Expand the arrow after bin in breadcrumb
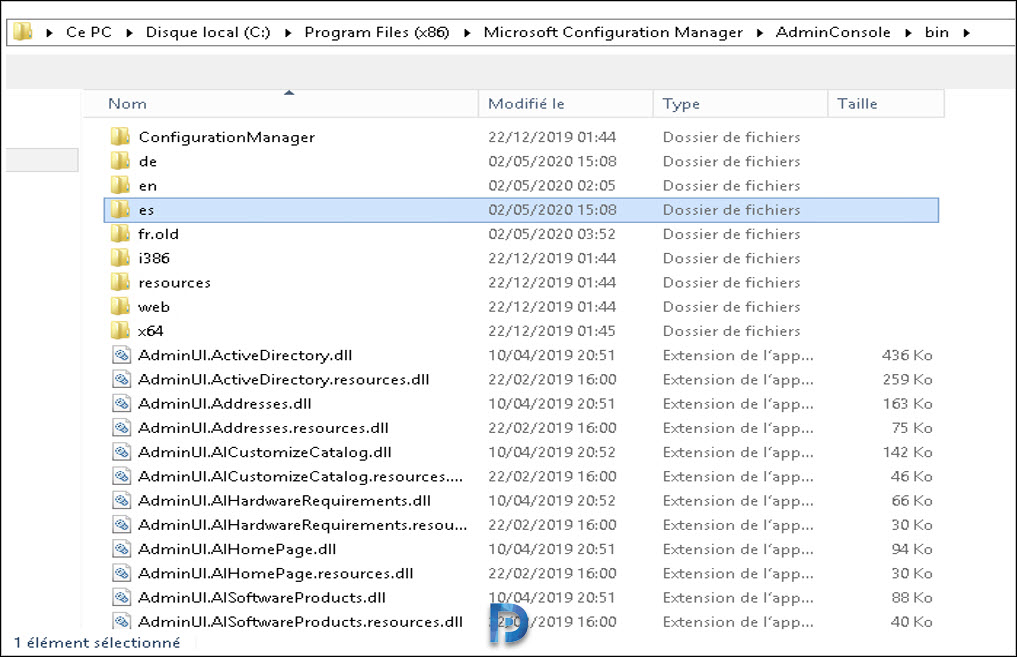Image resolution: width=1017 pixels, height=657 pixels. point(966,32)
